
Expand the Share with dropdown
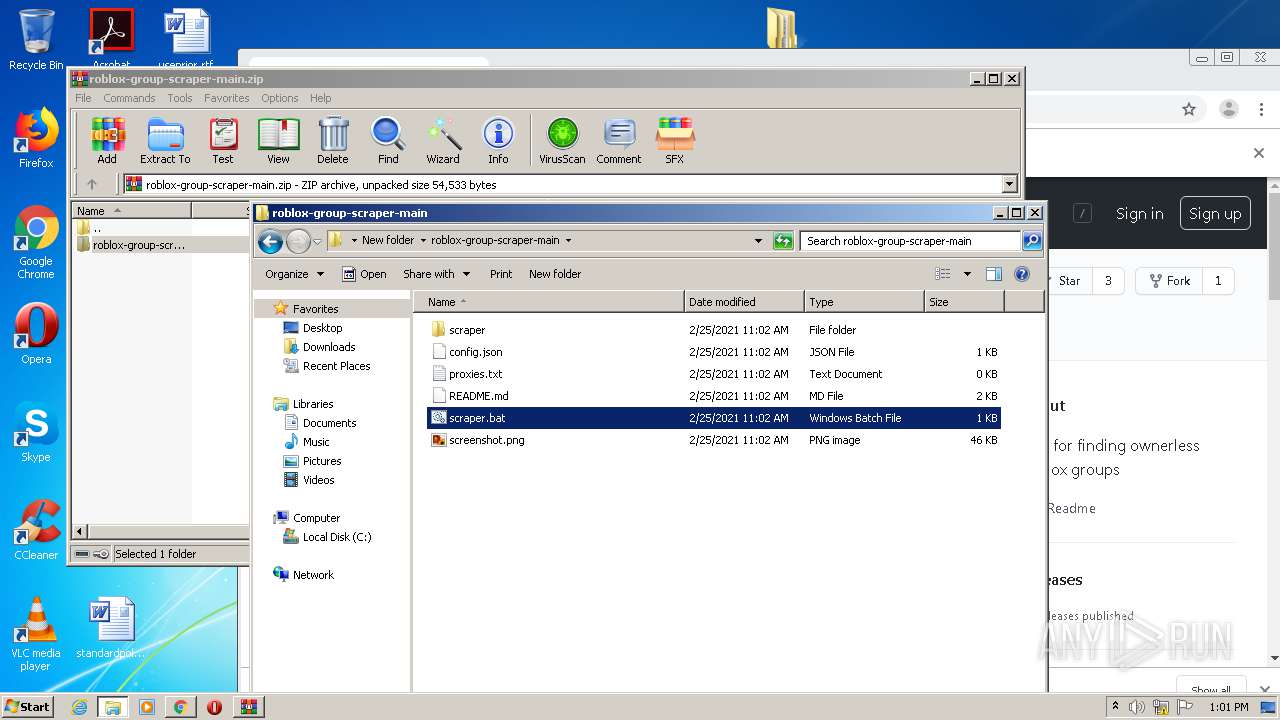point(435,274)
